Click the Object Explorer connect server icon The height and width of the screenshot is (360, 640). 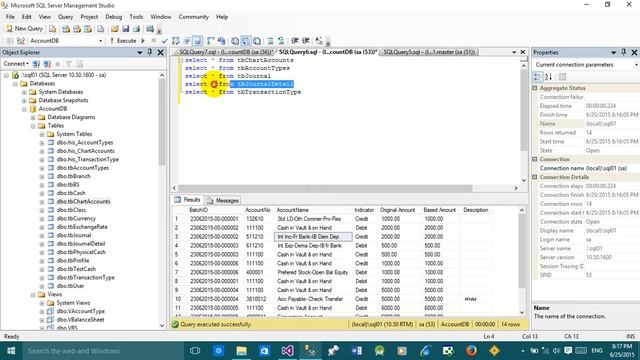coord(36,64)
